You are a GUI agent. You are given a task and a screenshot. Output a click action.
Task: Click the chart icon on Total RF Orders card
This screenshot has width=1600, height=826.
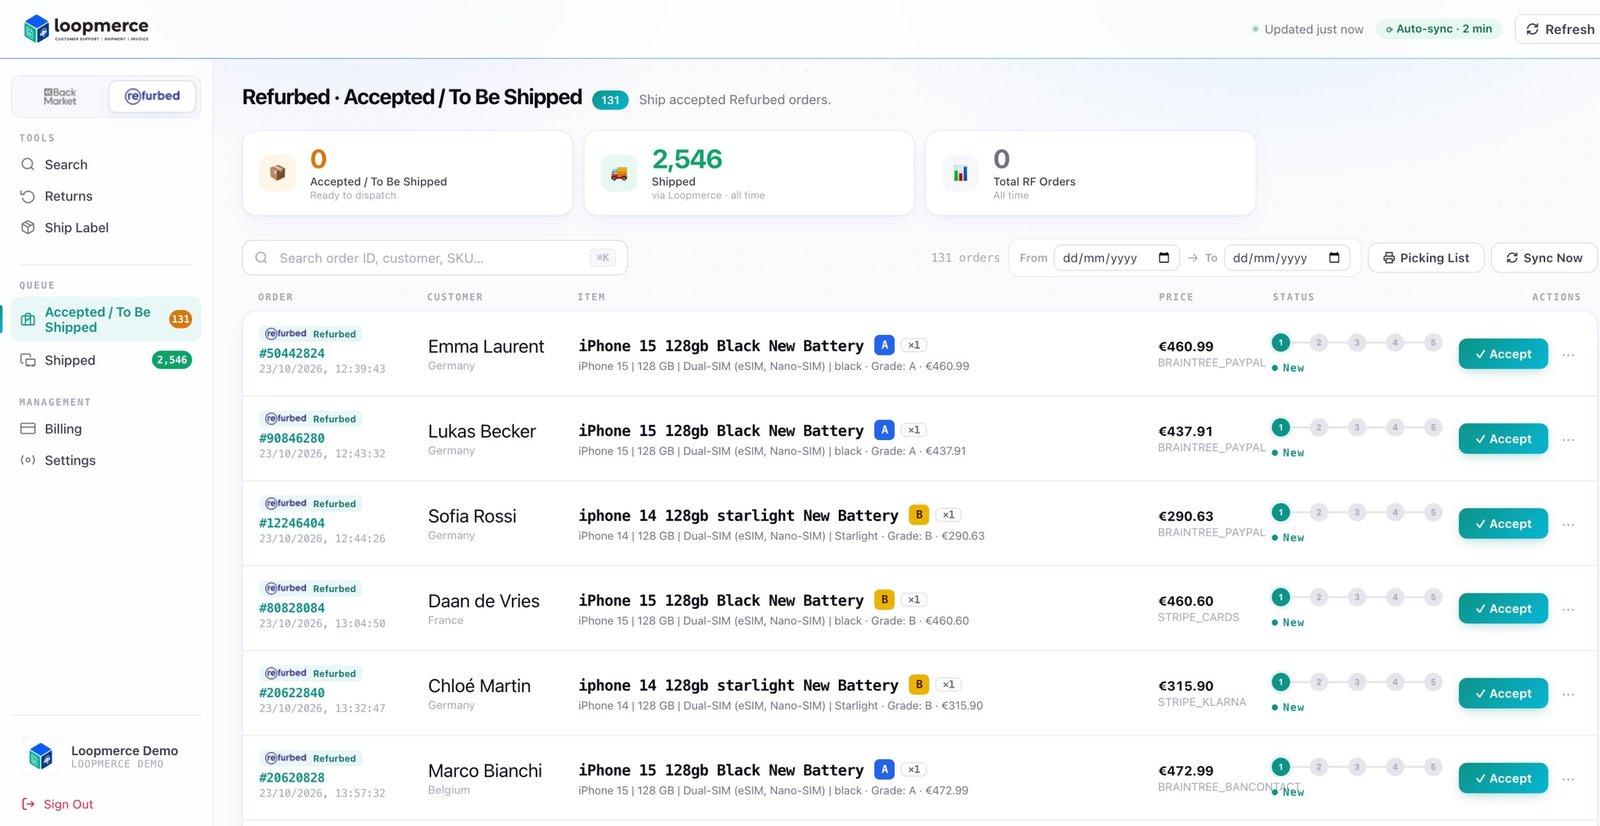[961, 173]
